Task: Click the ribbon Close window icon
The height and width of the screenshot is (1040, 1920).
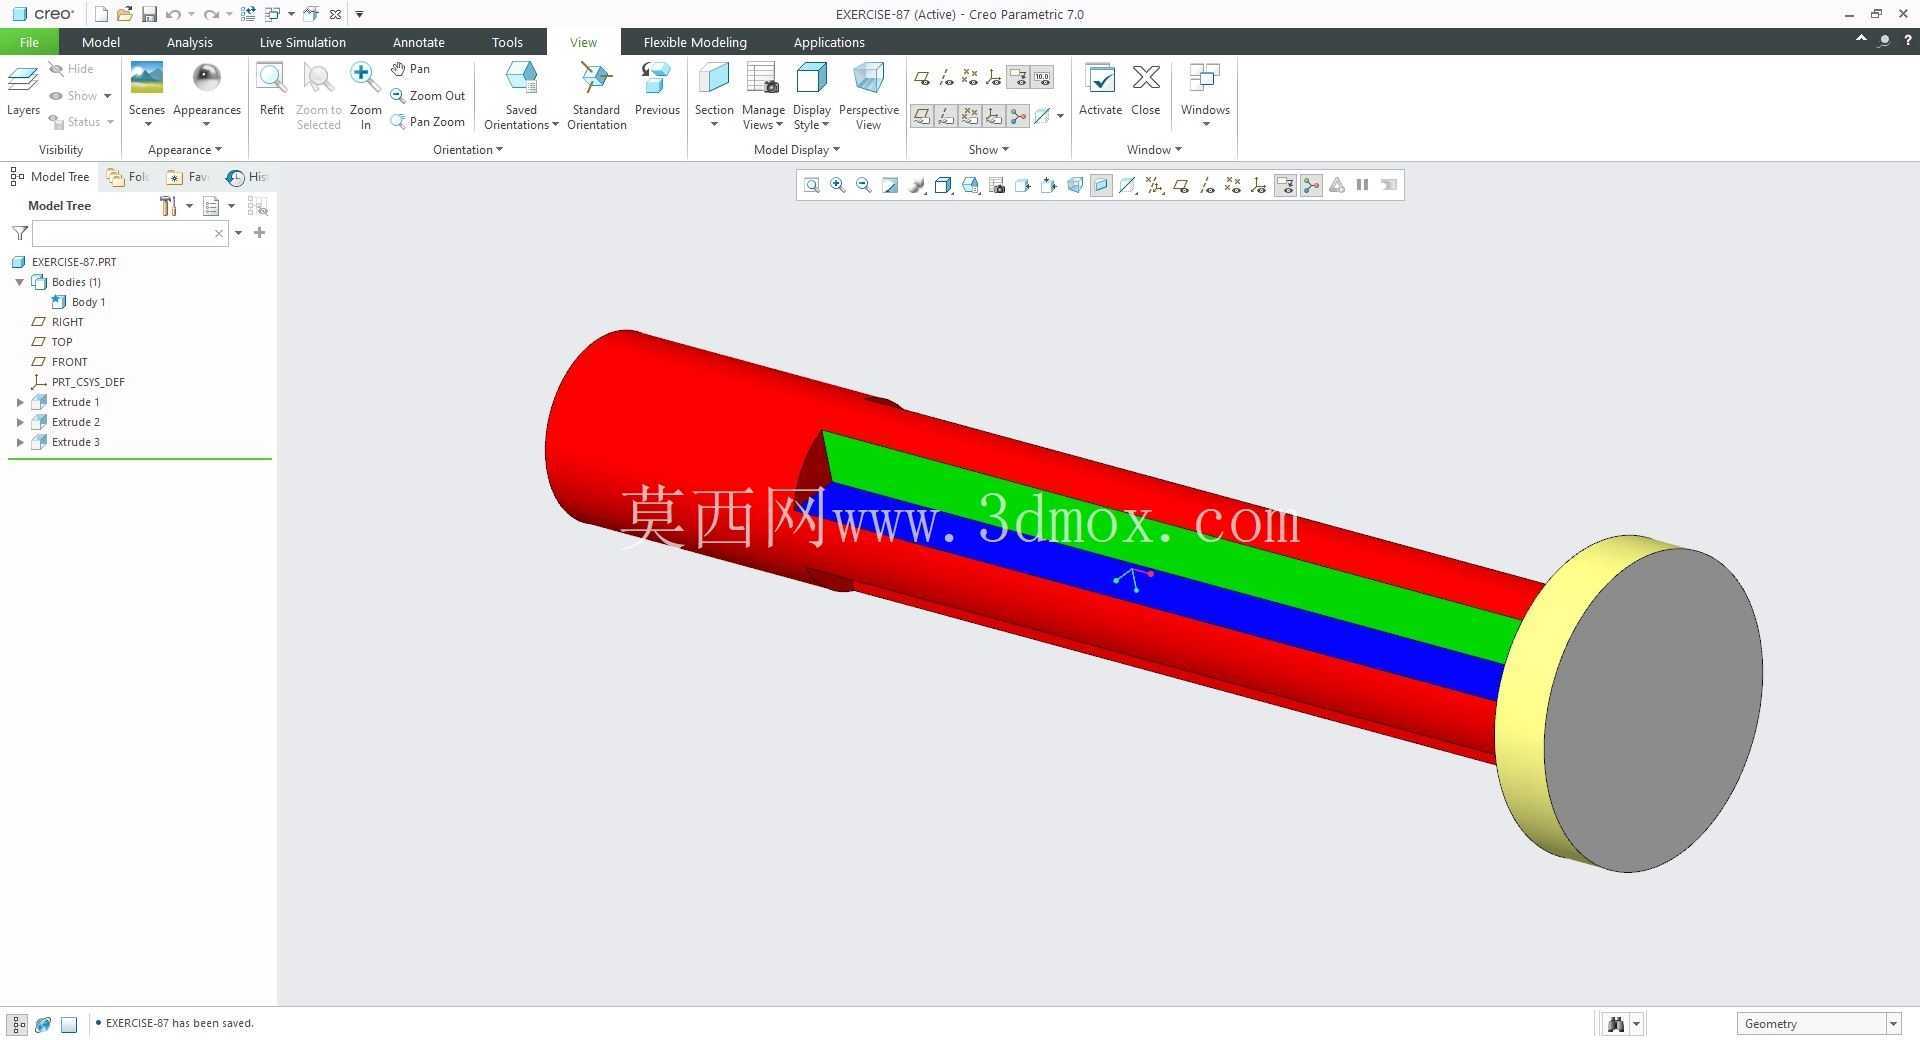Action: click(x=1145, y=78)
